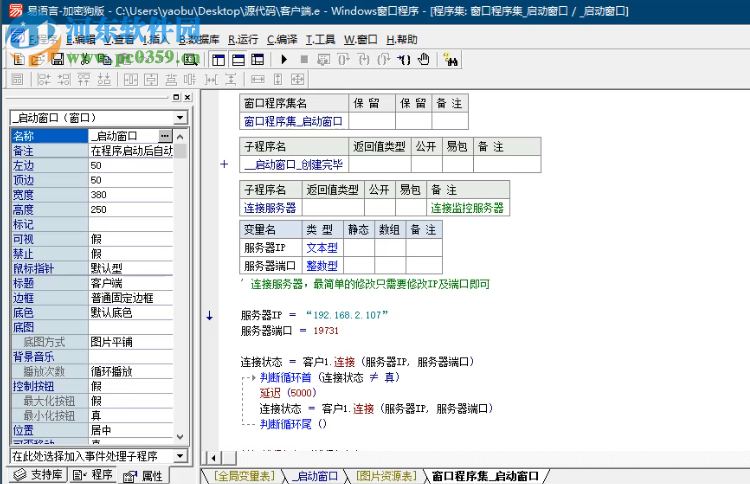Click the ellipsis button beside 名称 value
This screenshot has height=484, width=750.
pos(165,136)
